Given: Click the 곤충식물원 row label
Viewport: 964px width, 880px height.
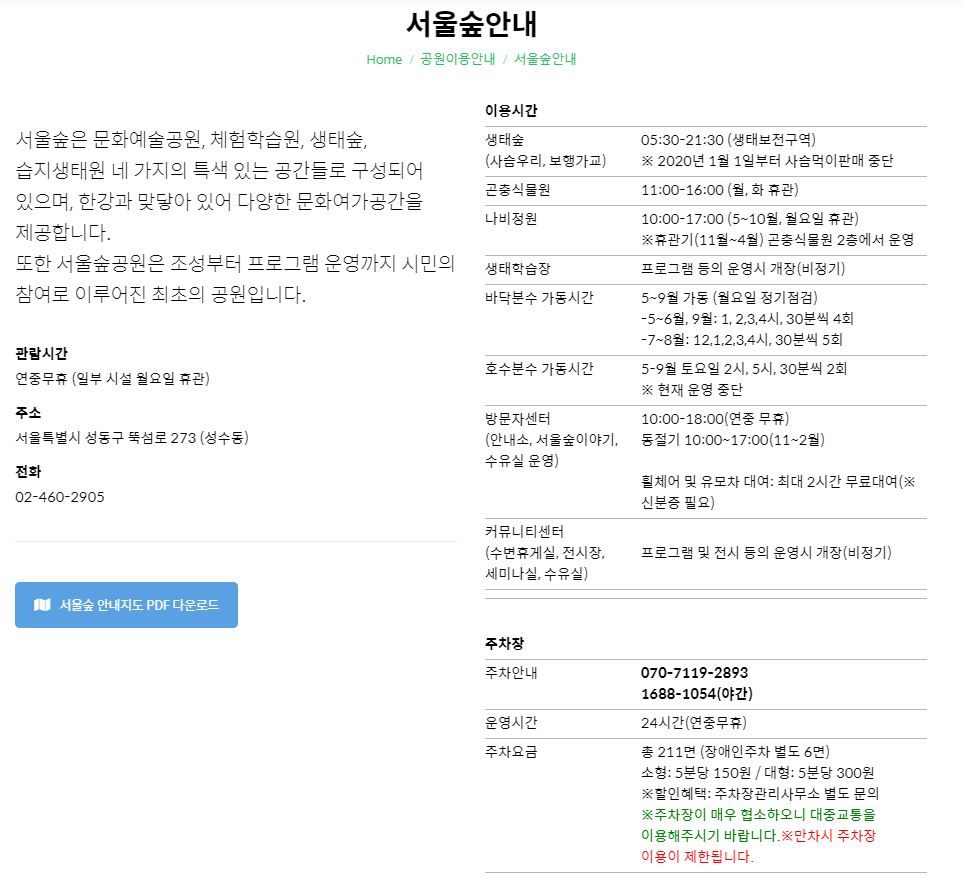Looking at the screenshot, I should (x=517, y=189).
